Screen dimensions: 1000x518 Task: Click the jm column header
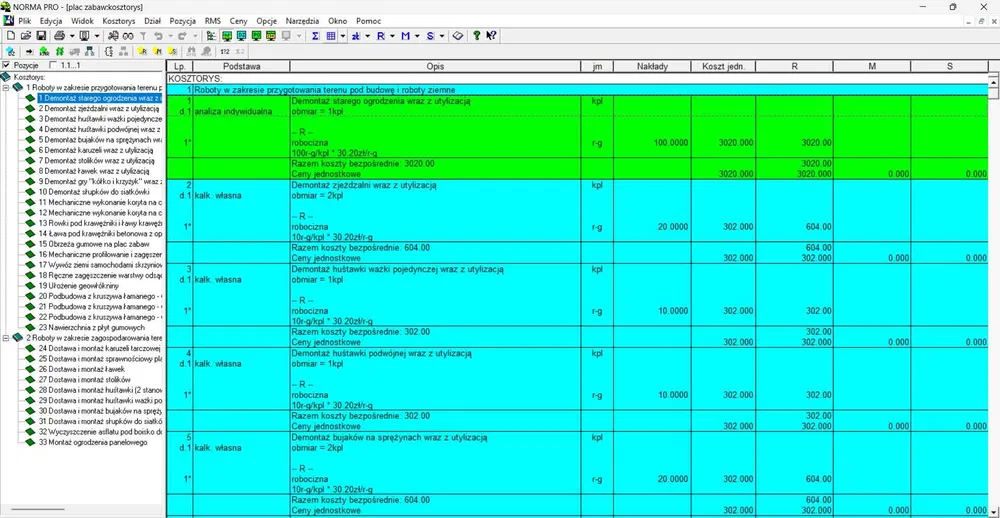(x=597, y=66)
